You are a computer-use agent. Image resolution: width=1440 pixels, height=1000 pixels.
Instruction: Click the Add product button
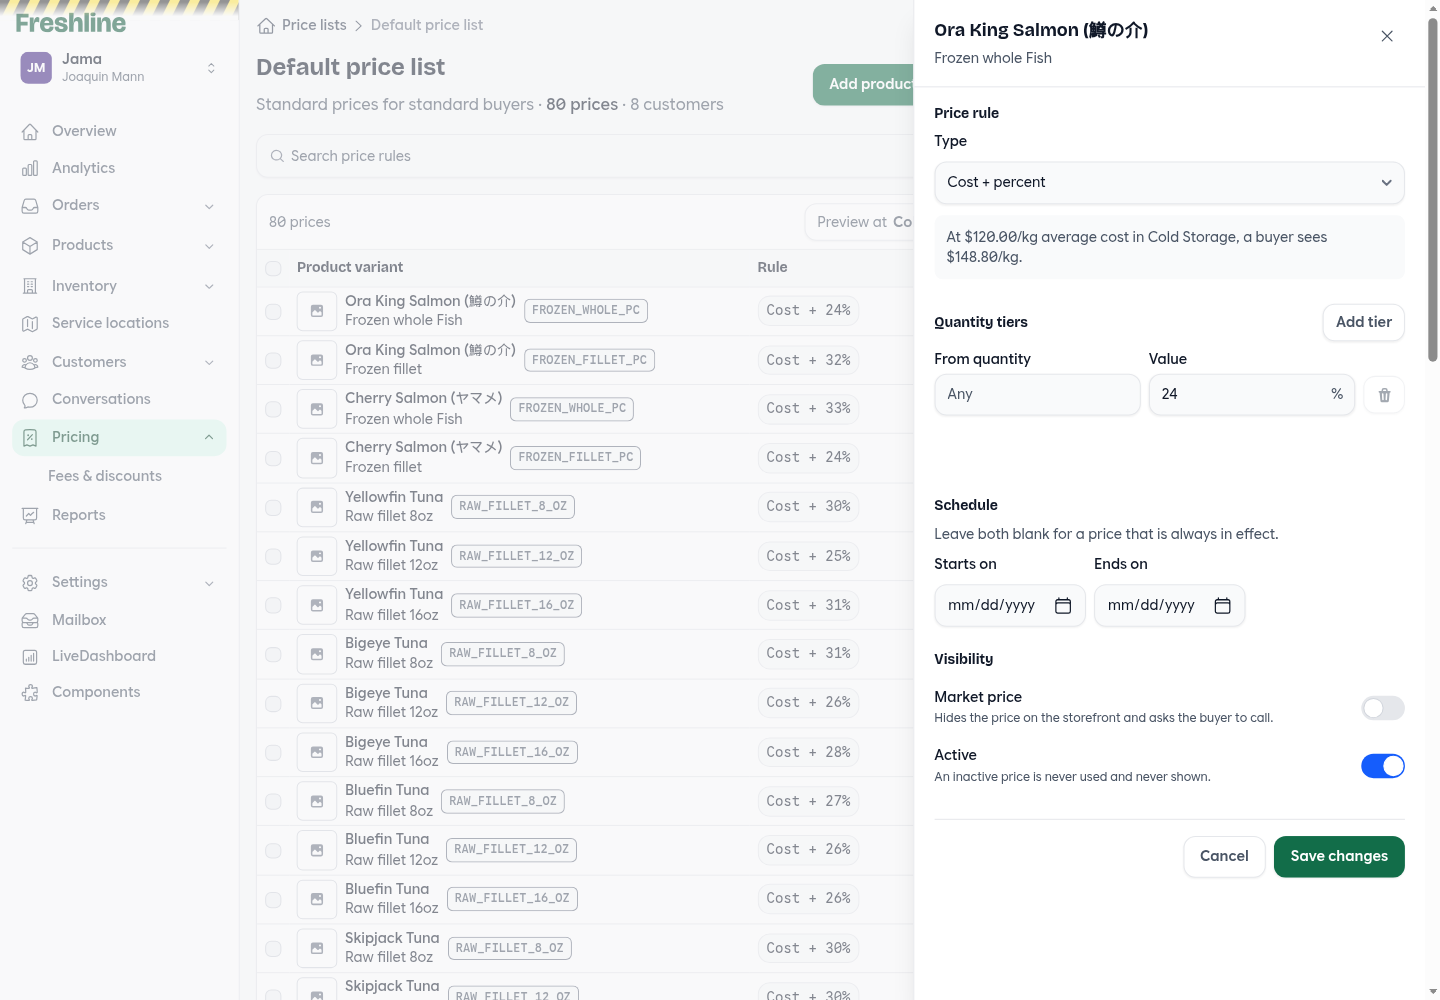pos(864,85)
